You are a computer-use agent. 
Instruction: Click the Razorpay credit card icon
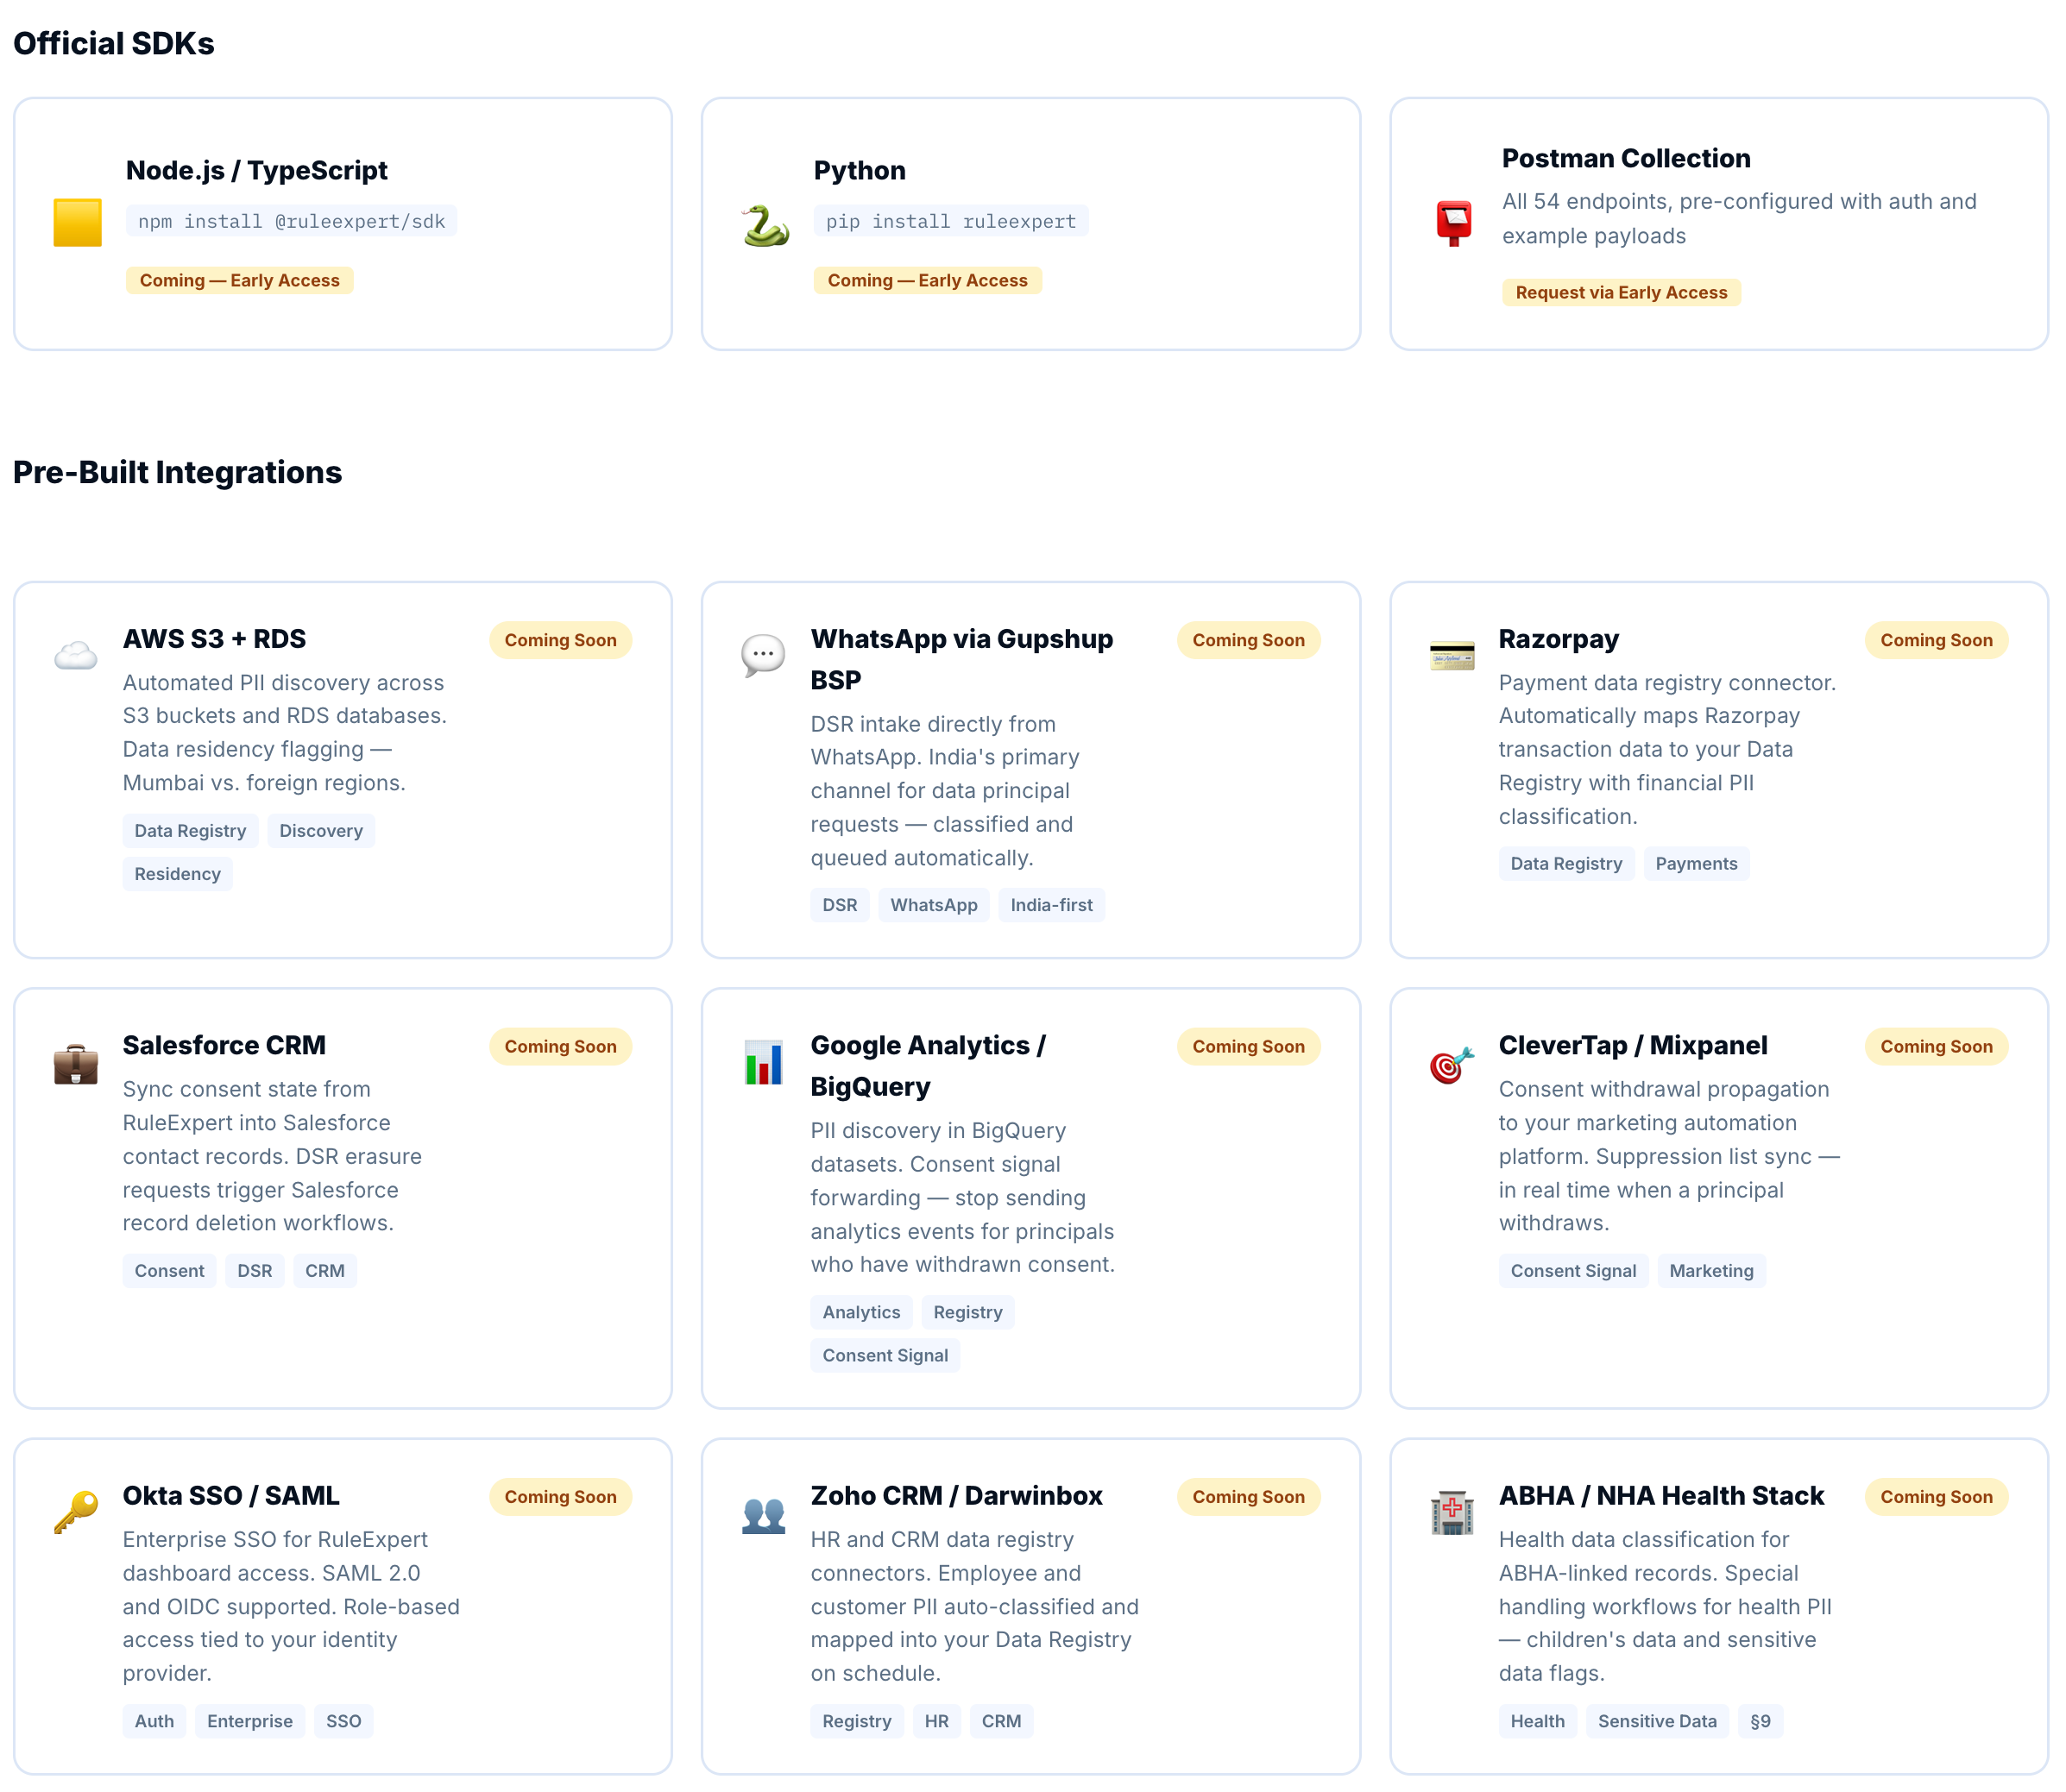(x=1452, y=656)
